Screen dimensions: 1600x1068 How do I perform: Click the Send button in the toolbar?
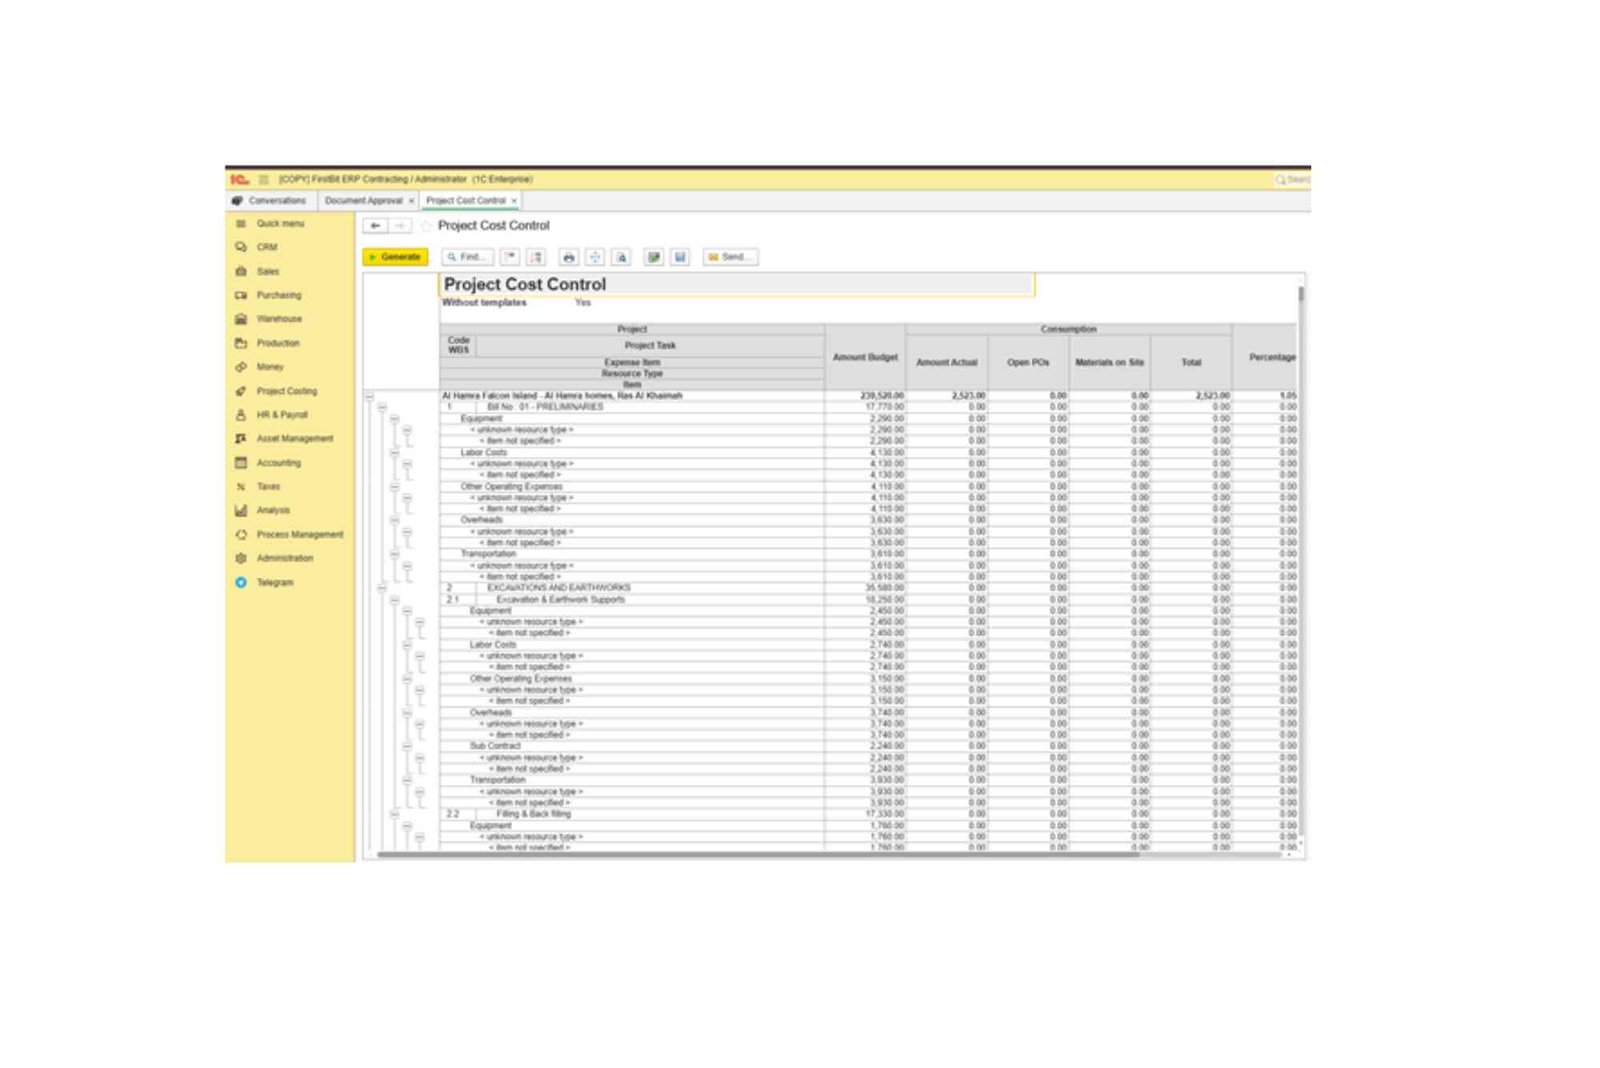click(729, 257)
